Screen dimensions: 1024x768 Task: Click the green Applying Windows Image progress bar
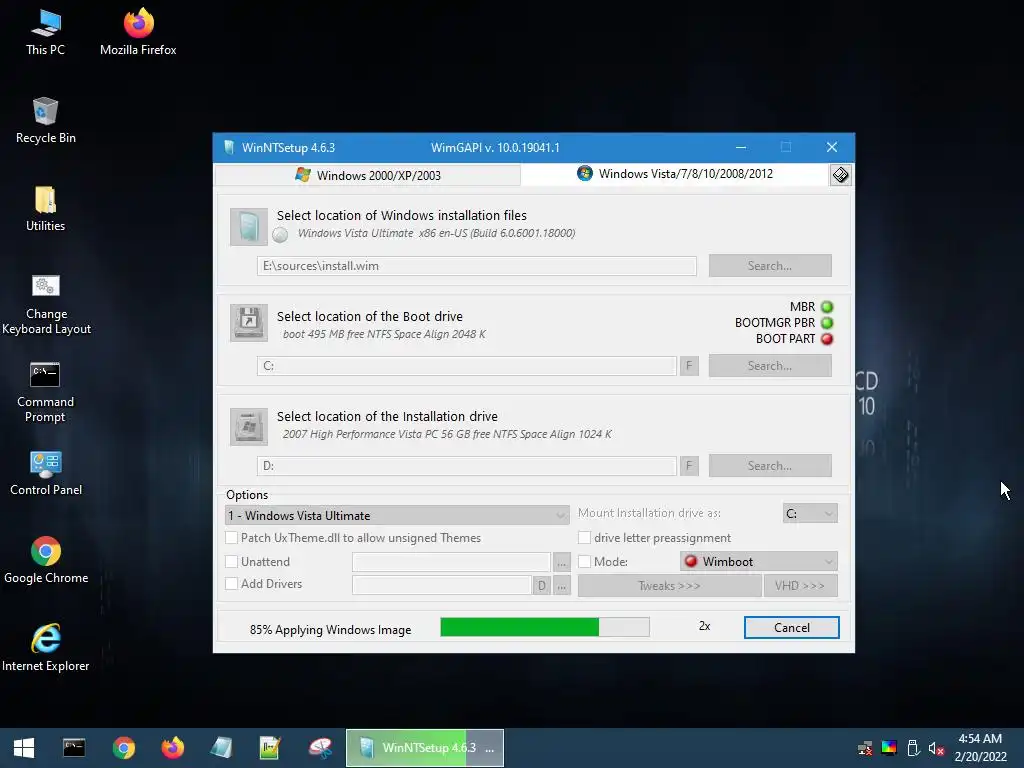pos(545,627)
